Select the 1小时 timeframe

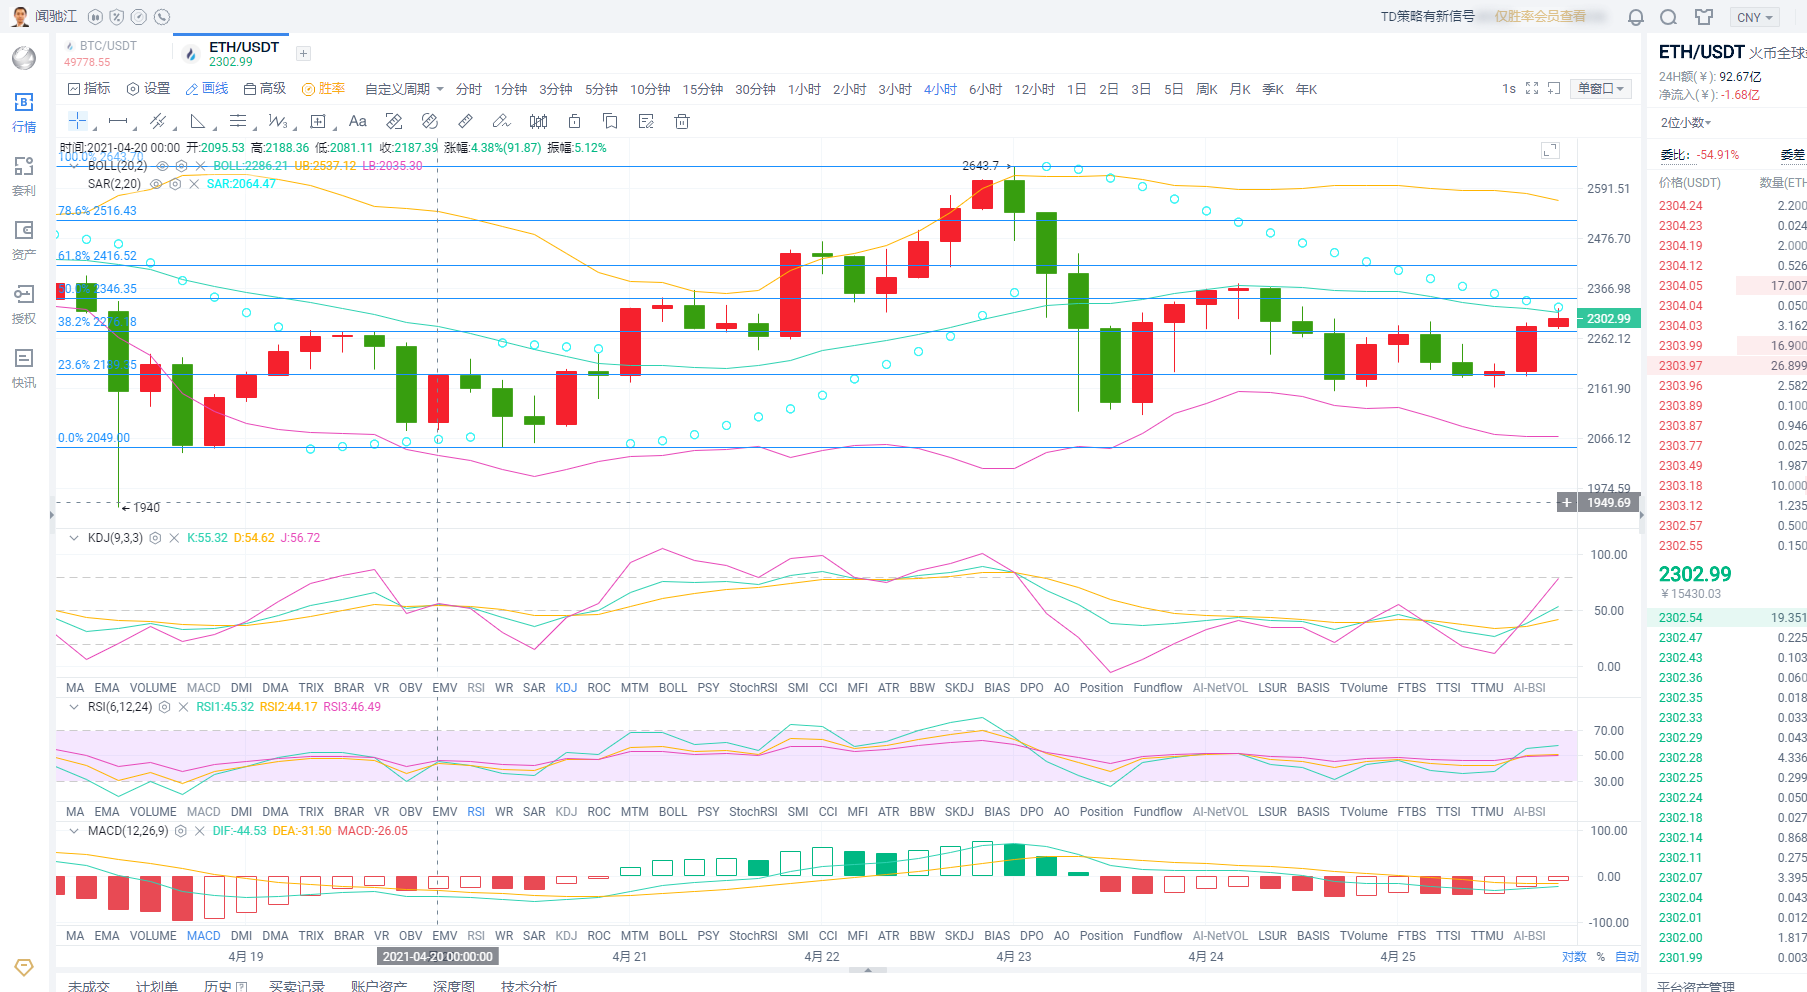coord(804,89)
